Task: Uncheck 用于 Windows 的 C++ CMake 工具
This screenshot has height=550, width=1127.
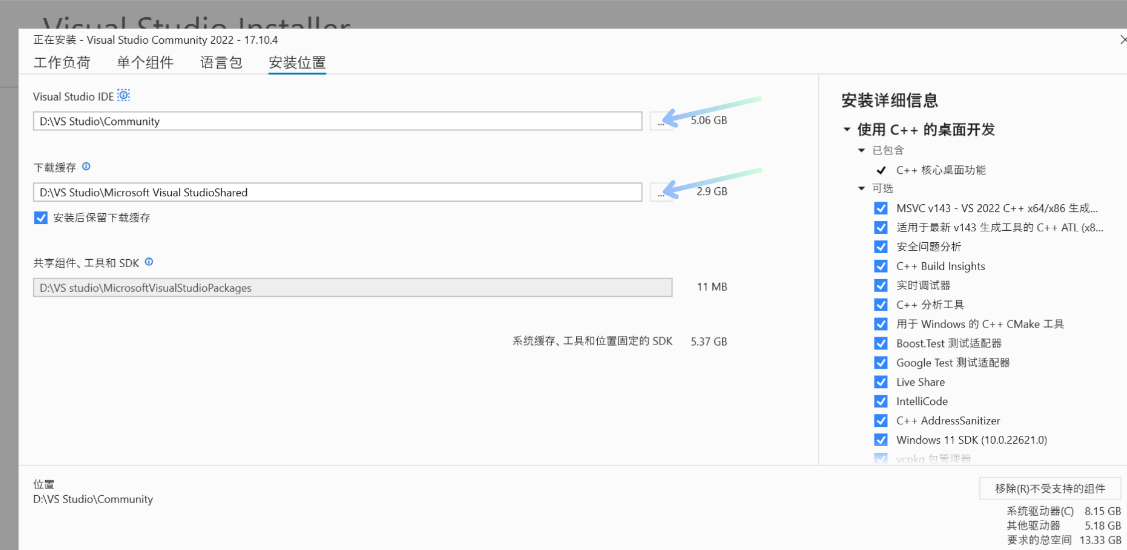Action: (x=880, y=324)
